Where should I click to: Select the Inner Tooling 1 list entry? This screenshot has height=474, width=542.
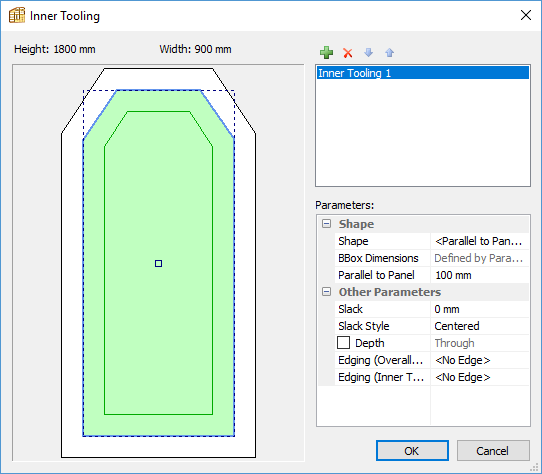pyautogui.click(x=423, y=73)
